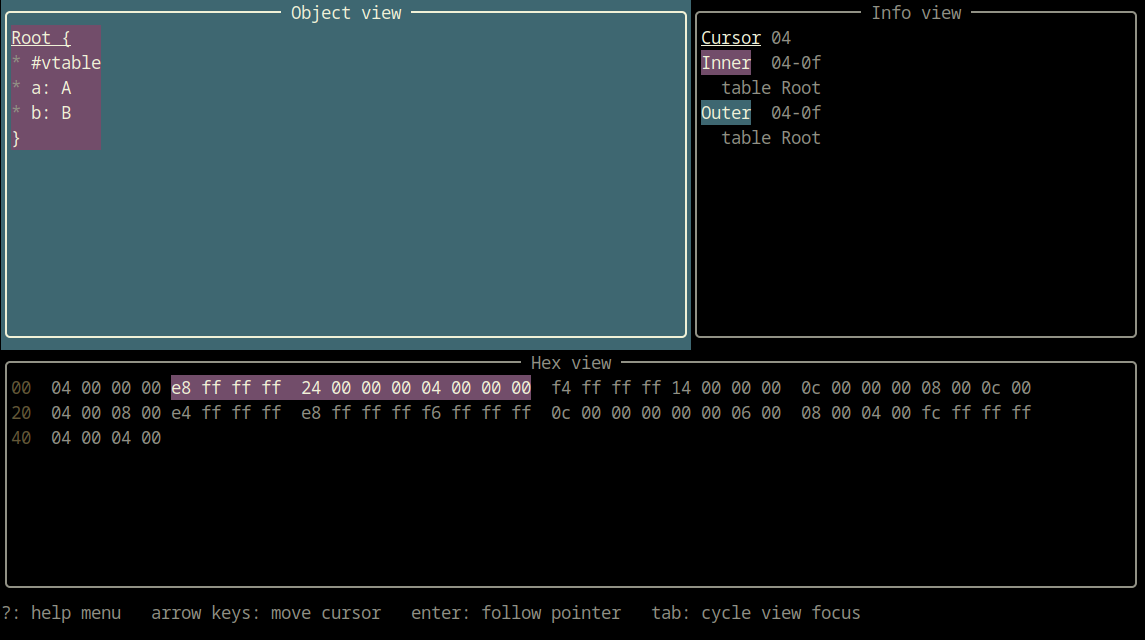Image resolution: width=1145 pixels, height=640 pixels.
Task: Select the "Root {" line in Object view
Action: click(x=41, y=38)
